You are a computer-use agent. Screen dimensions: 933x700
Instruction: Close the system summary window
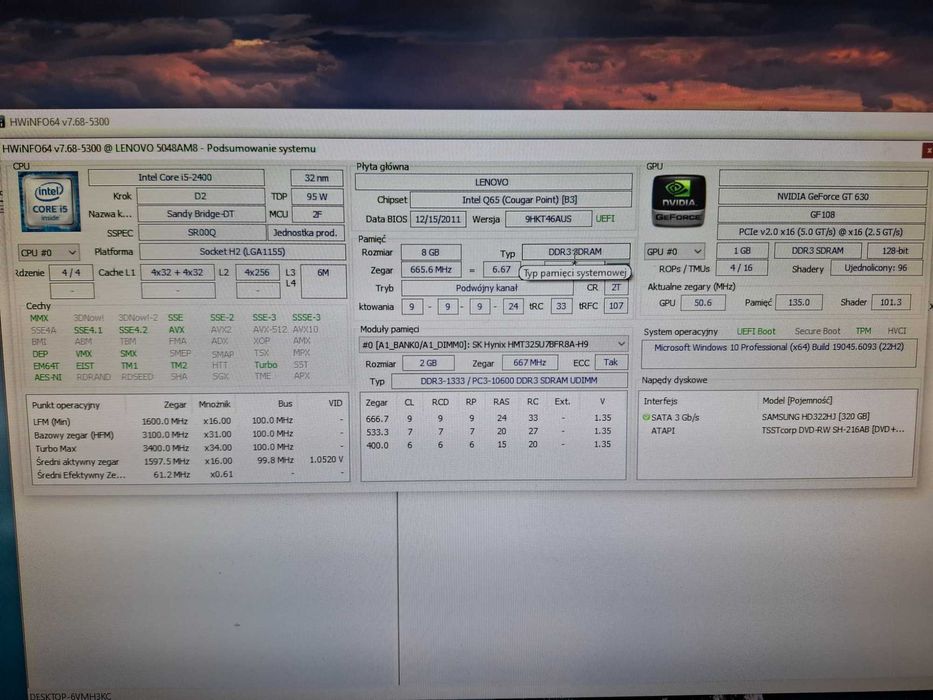point(927,151)
